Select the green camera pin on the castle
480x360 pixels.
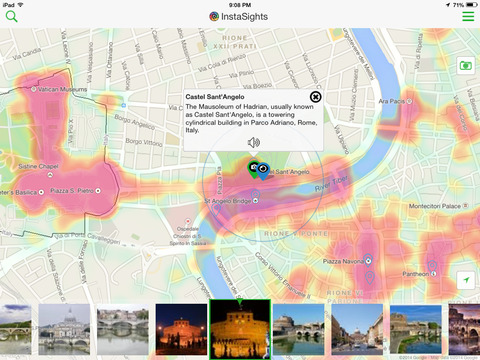(253, 169)
